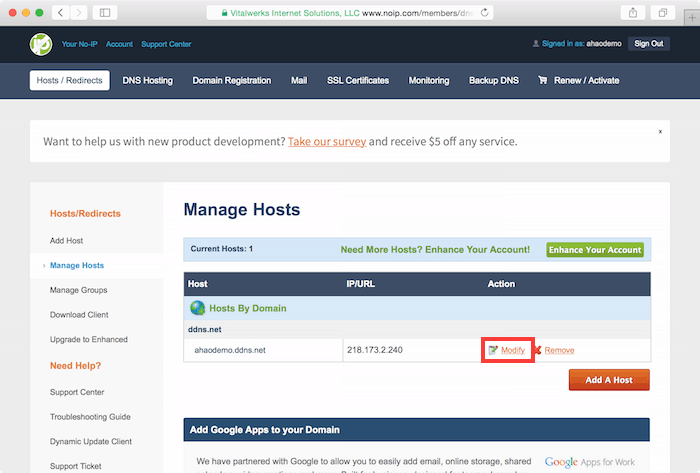Click the Current Hosts: 1 text
Screen dimensions: 700x473
[x=221, y=249]
